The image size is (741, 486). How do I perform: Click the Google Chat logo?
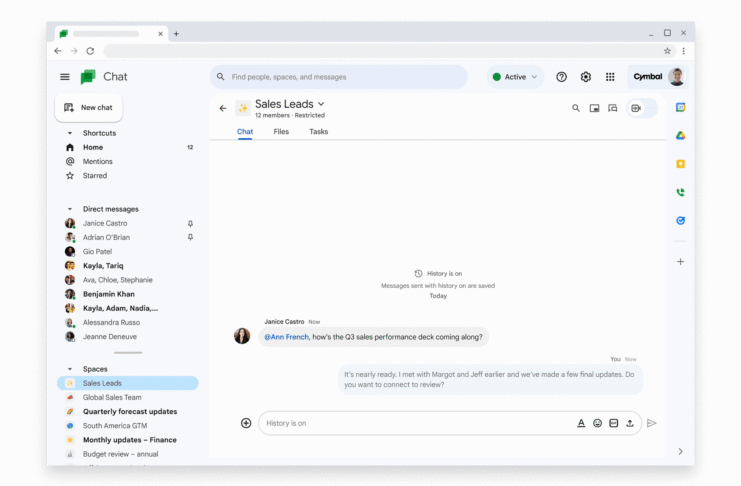click(x=88, y=77)
